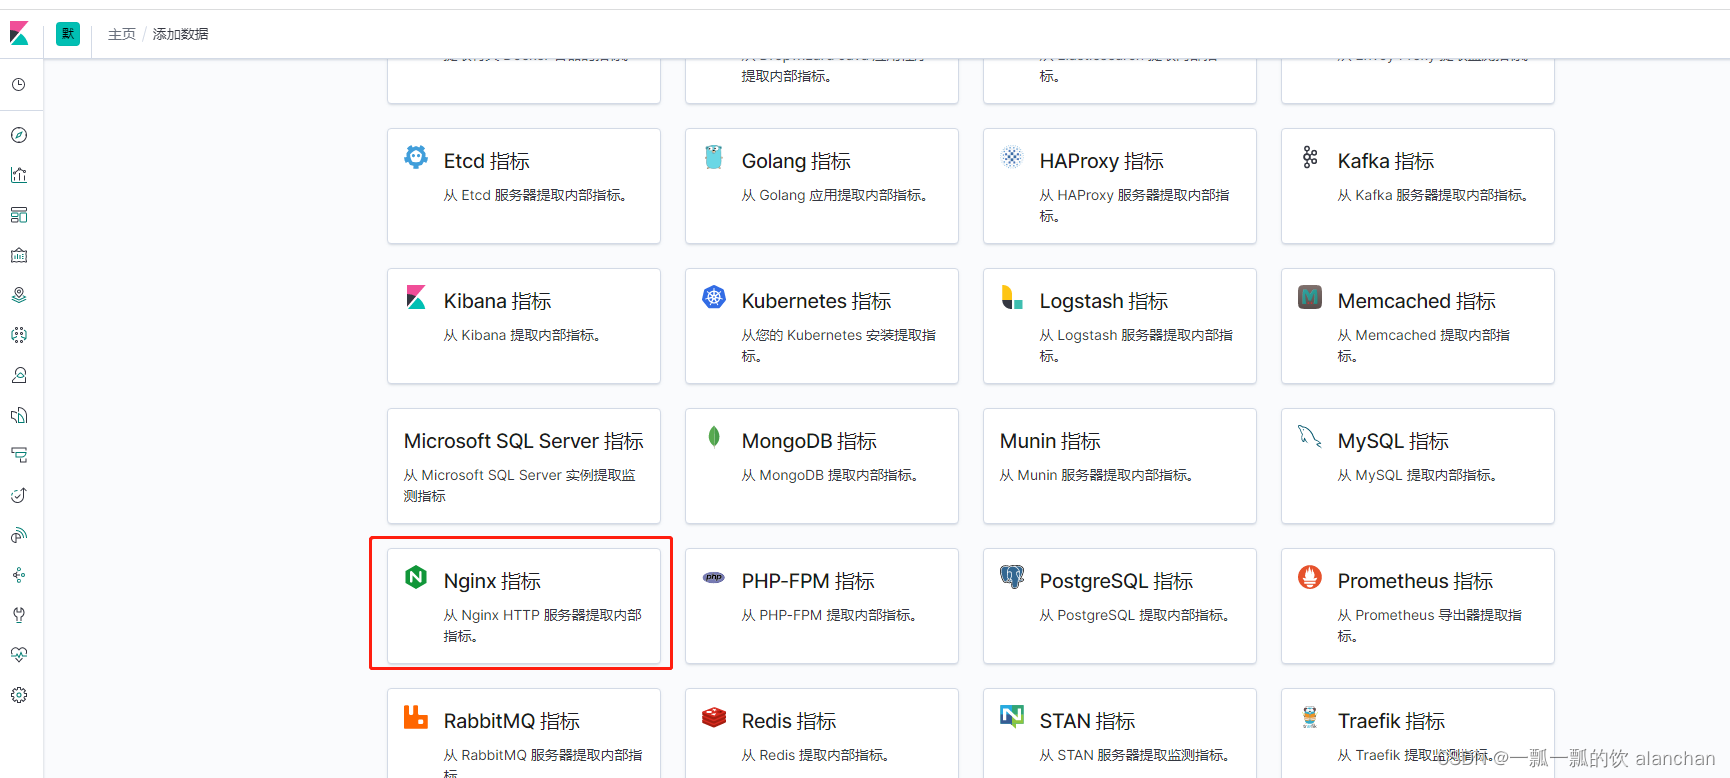Click the PHP-FPM card icon
The width and height of the screenshot is (1730, 778).
pyautogui.click(x=714, y=577)
